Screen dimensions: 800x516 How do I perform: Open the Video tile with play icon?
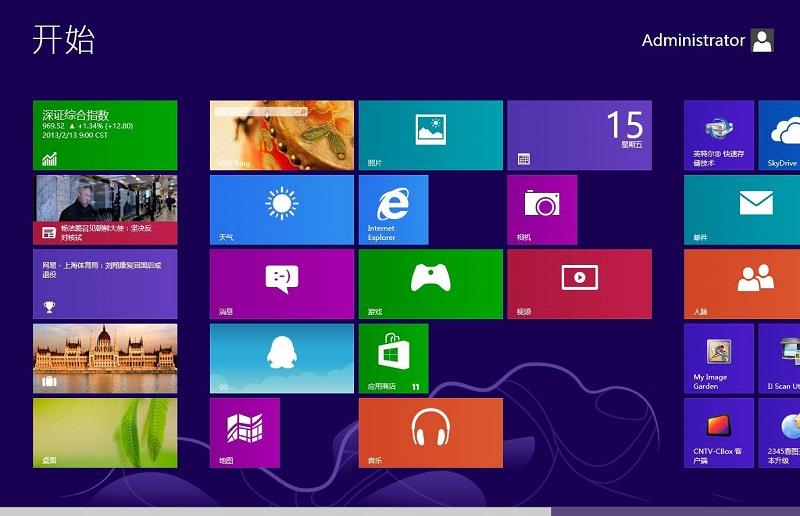[580, 284]
